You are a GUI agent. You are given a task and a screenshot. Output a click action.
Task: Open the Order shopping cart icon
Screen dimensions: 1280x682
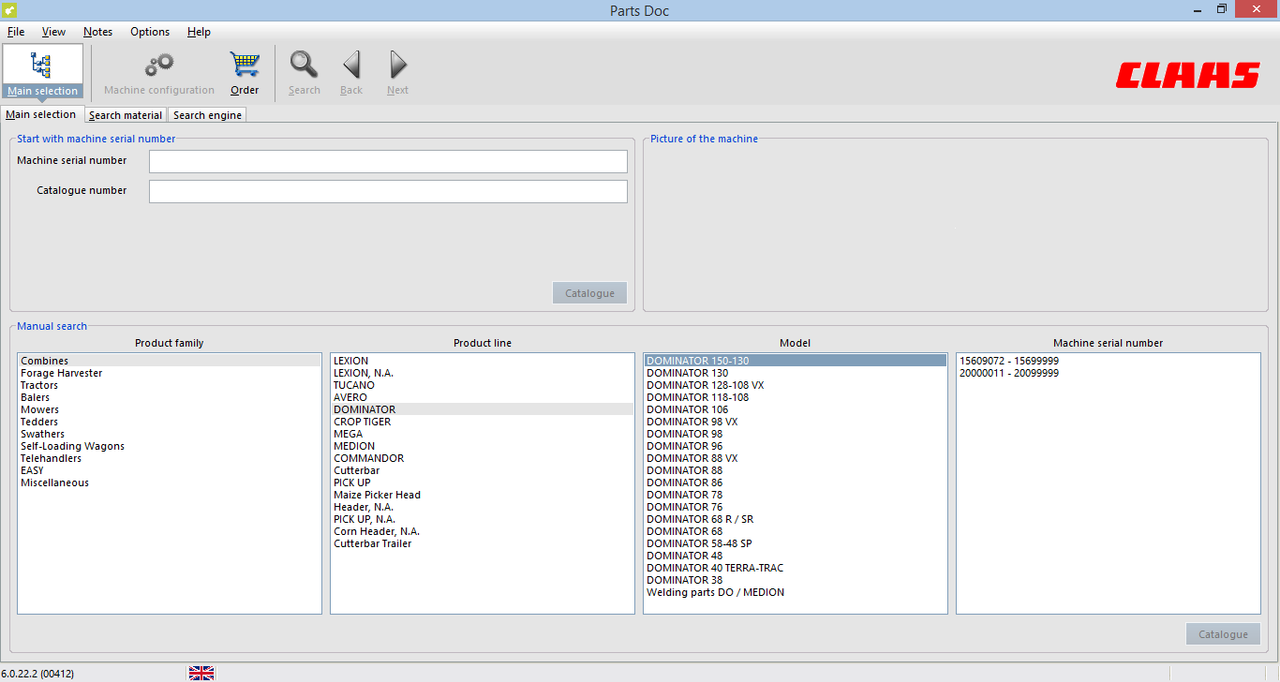[244, 65]
